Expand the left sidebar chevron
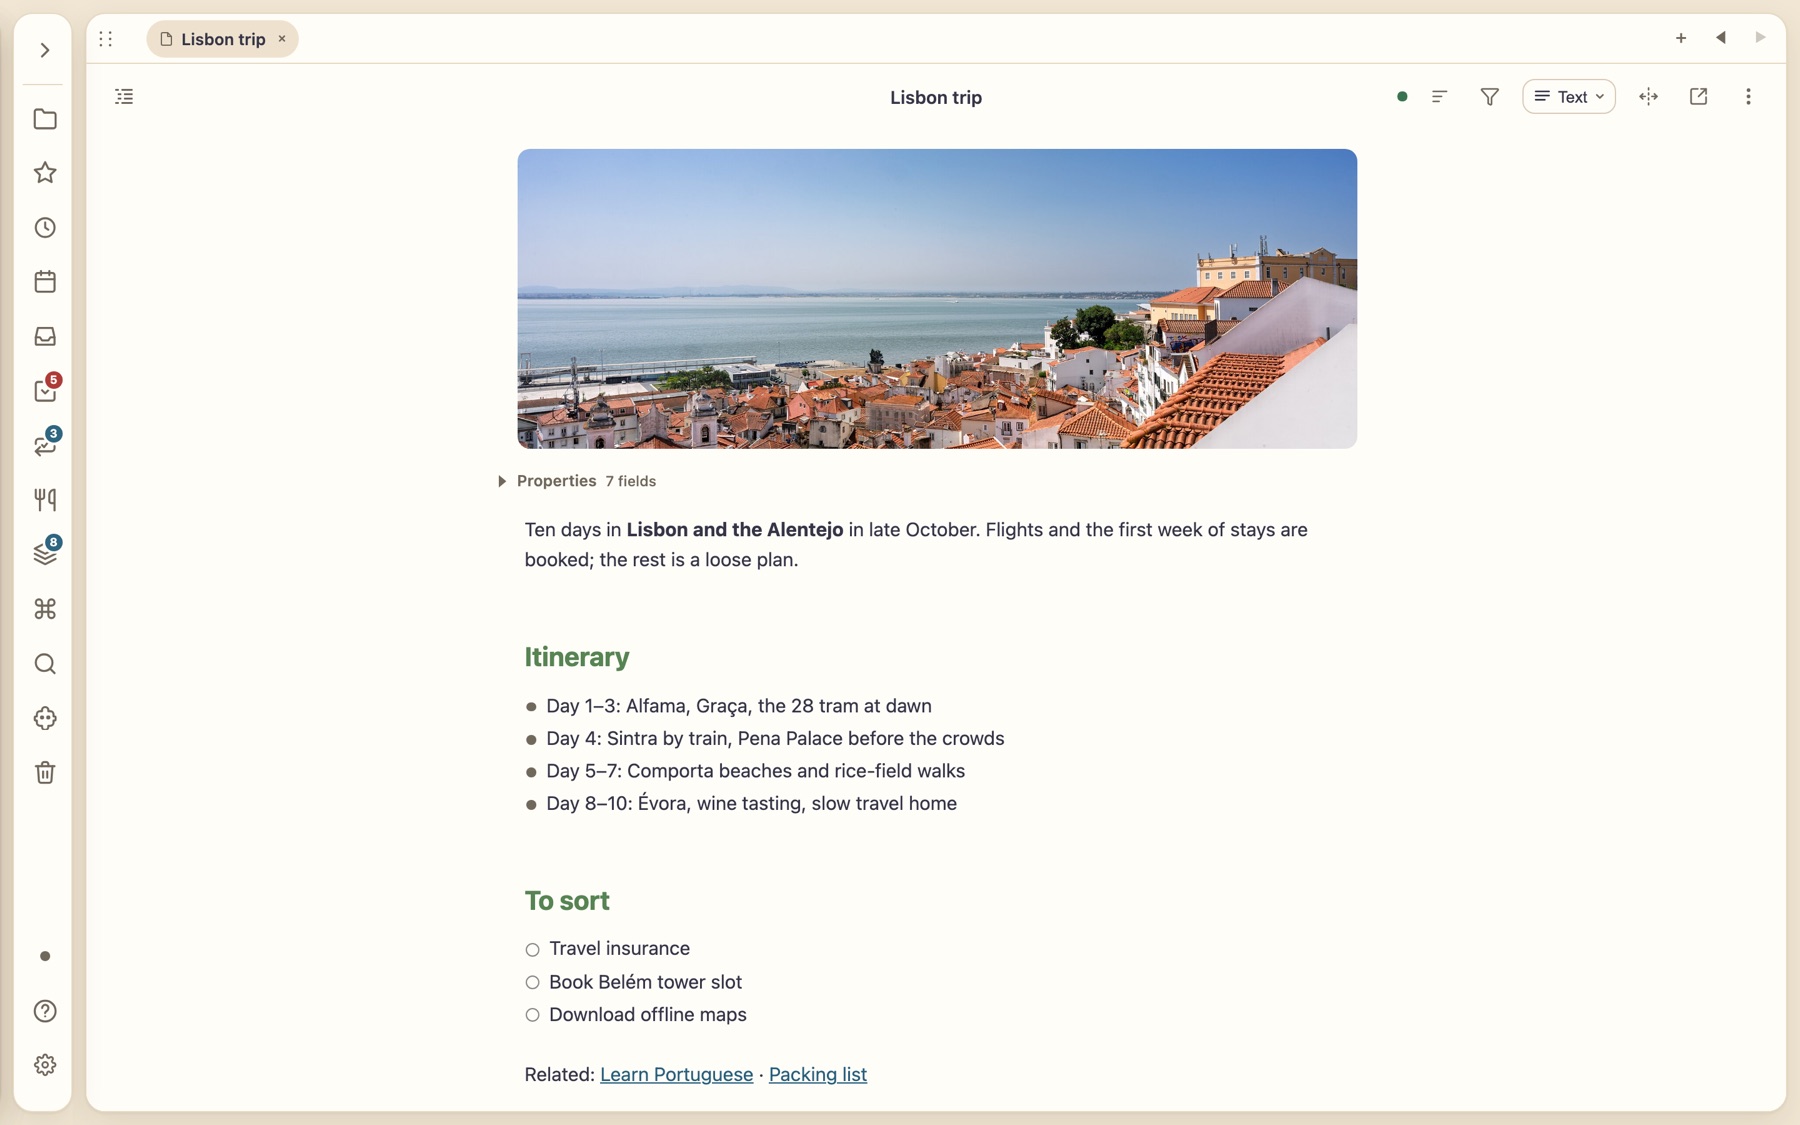This screenshot has height=1125, width=1800. pos(45,50)
